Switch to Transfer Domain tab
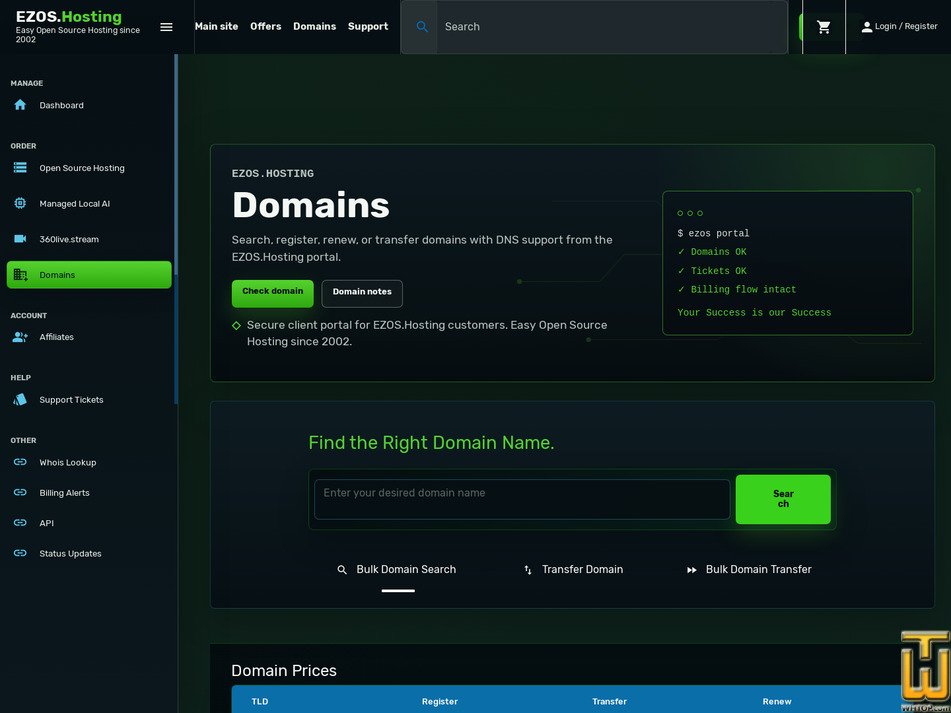The height and width of the screenshot is (713, 951). coord(573,569)
